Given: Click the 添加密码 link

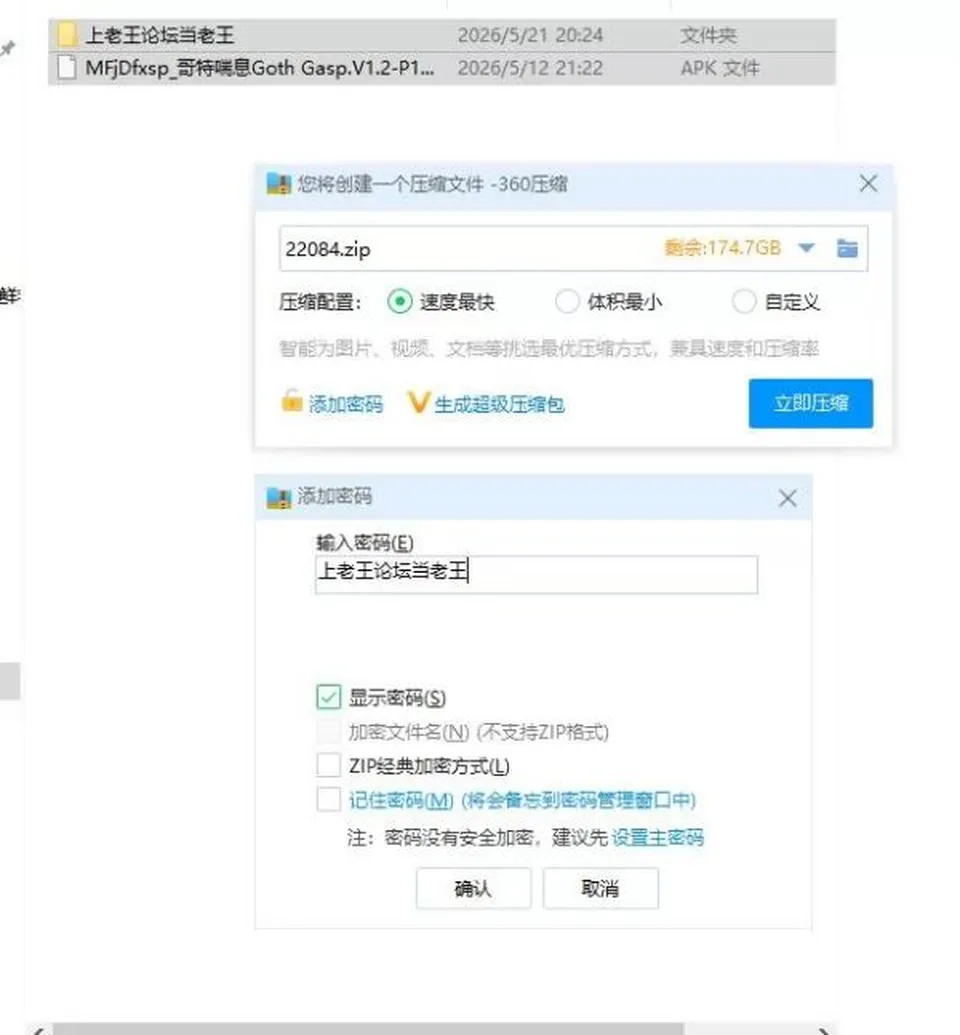Looking at the screenshot, I should pyautogui.click(x=346, y=404).
